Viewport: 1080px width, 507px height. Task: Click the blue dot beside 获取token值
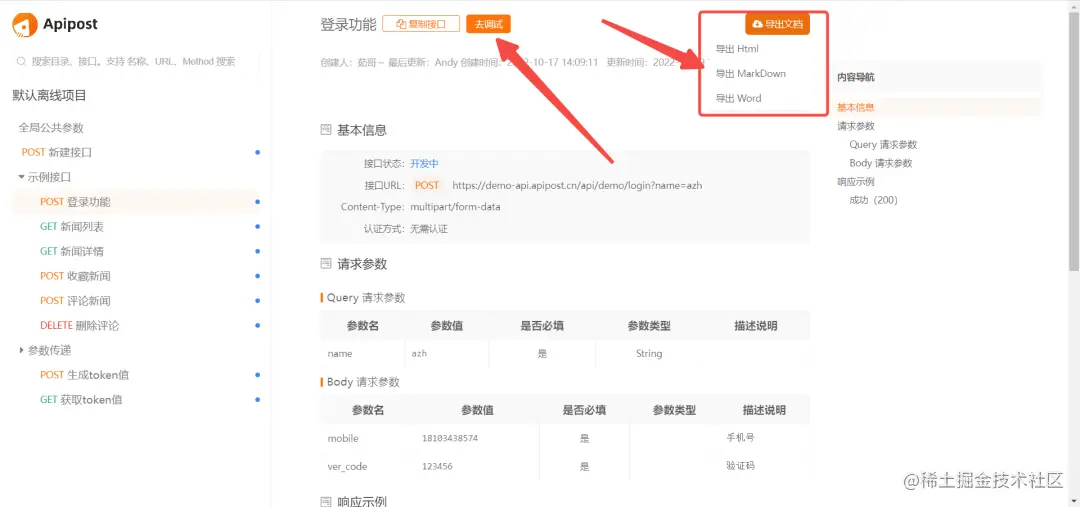pos(258,400)
